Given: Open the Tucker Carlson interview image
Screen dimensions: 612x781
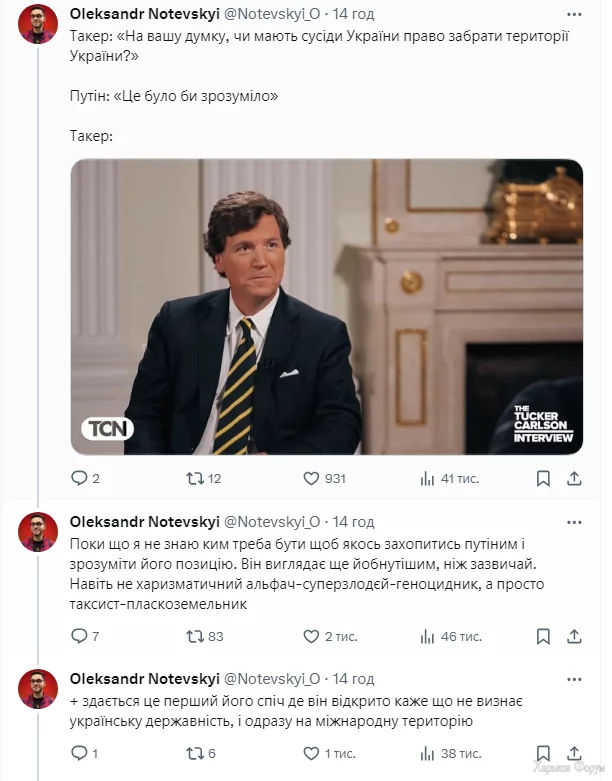Looking at the screenshot, I should coord(327,306).
